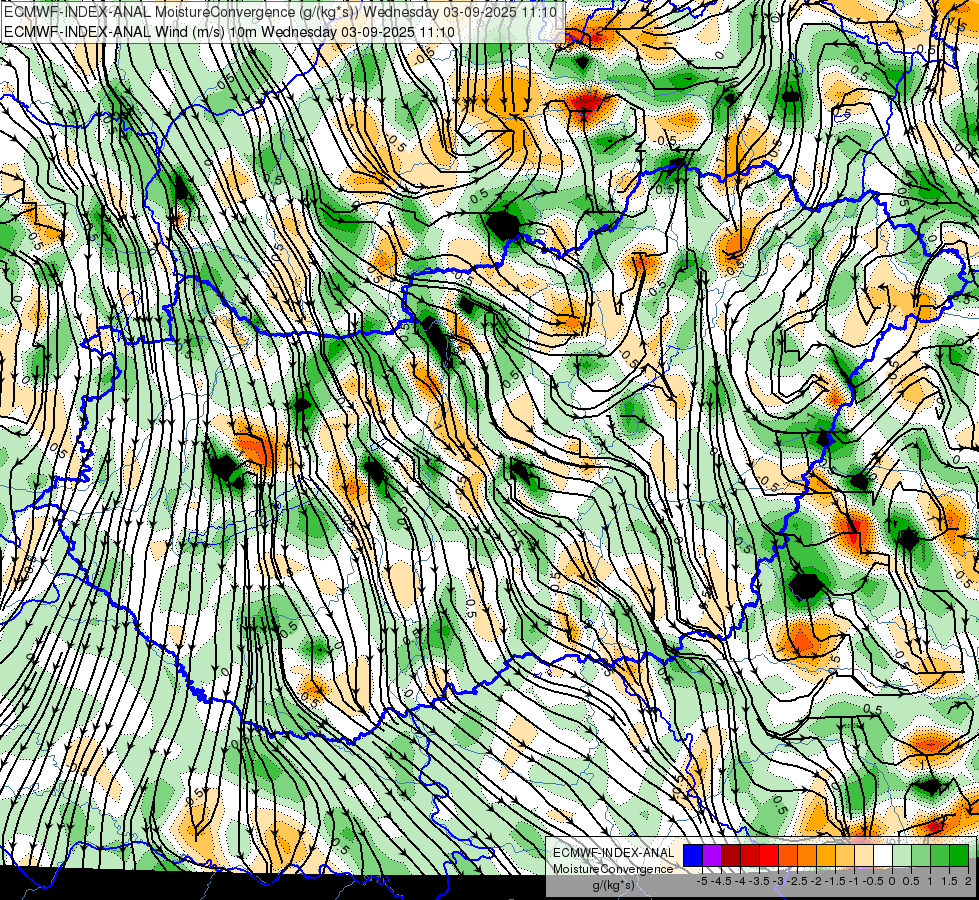The image size is (979, 900).
Task: Select the darkest green swatch ending at 2
Action: pyautogui.click(x=959, y=855)
